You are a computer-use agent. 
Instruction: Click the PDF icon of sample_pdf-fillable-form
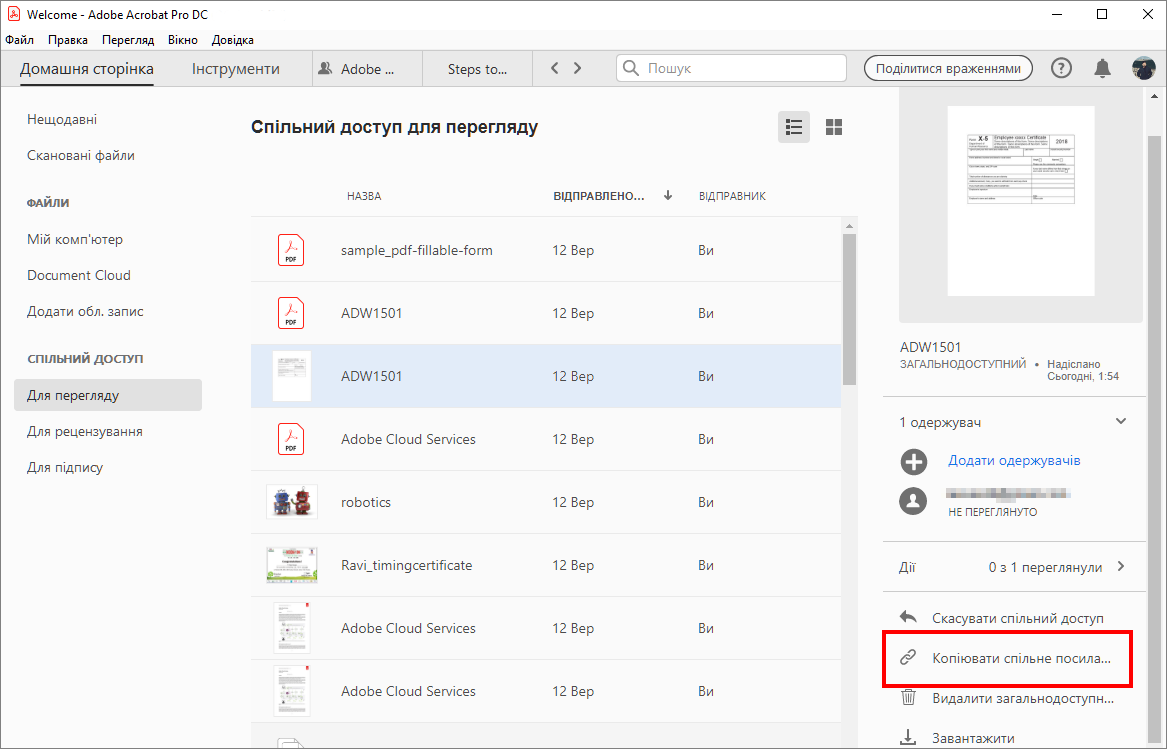click(x=291, y=250)
